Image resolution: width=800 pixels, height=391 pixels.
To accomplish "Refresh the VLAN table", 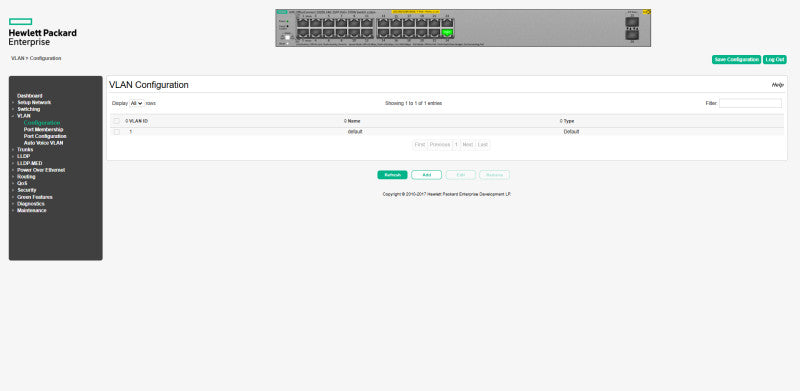I will tap(392, 175).
